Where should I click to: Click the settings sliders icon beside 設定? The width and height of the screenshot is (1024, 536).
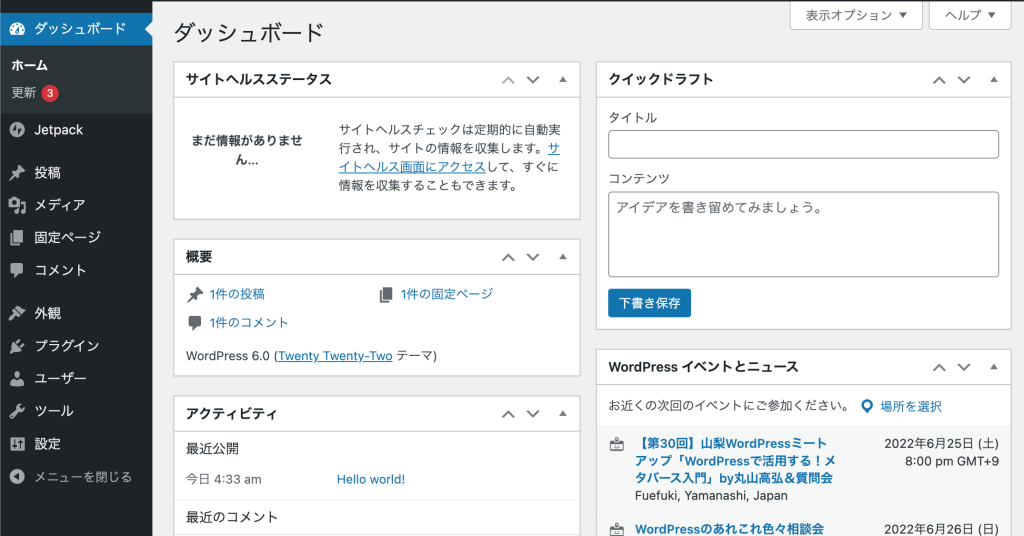tap(18, 444)
